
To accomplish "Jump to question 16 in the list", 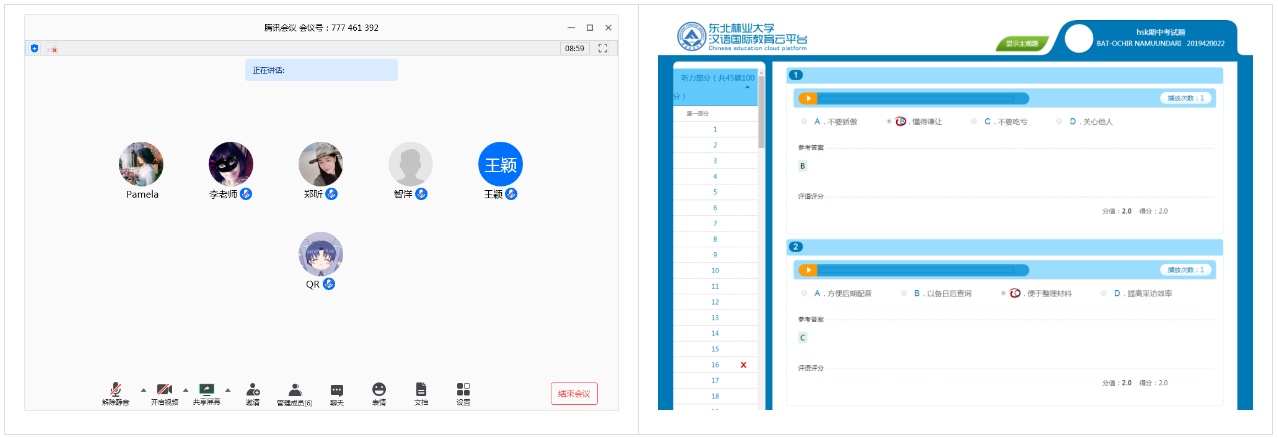I will pyautogui.click(x=715, y=365).
